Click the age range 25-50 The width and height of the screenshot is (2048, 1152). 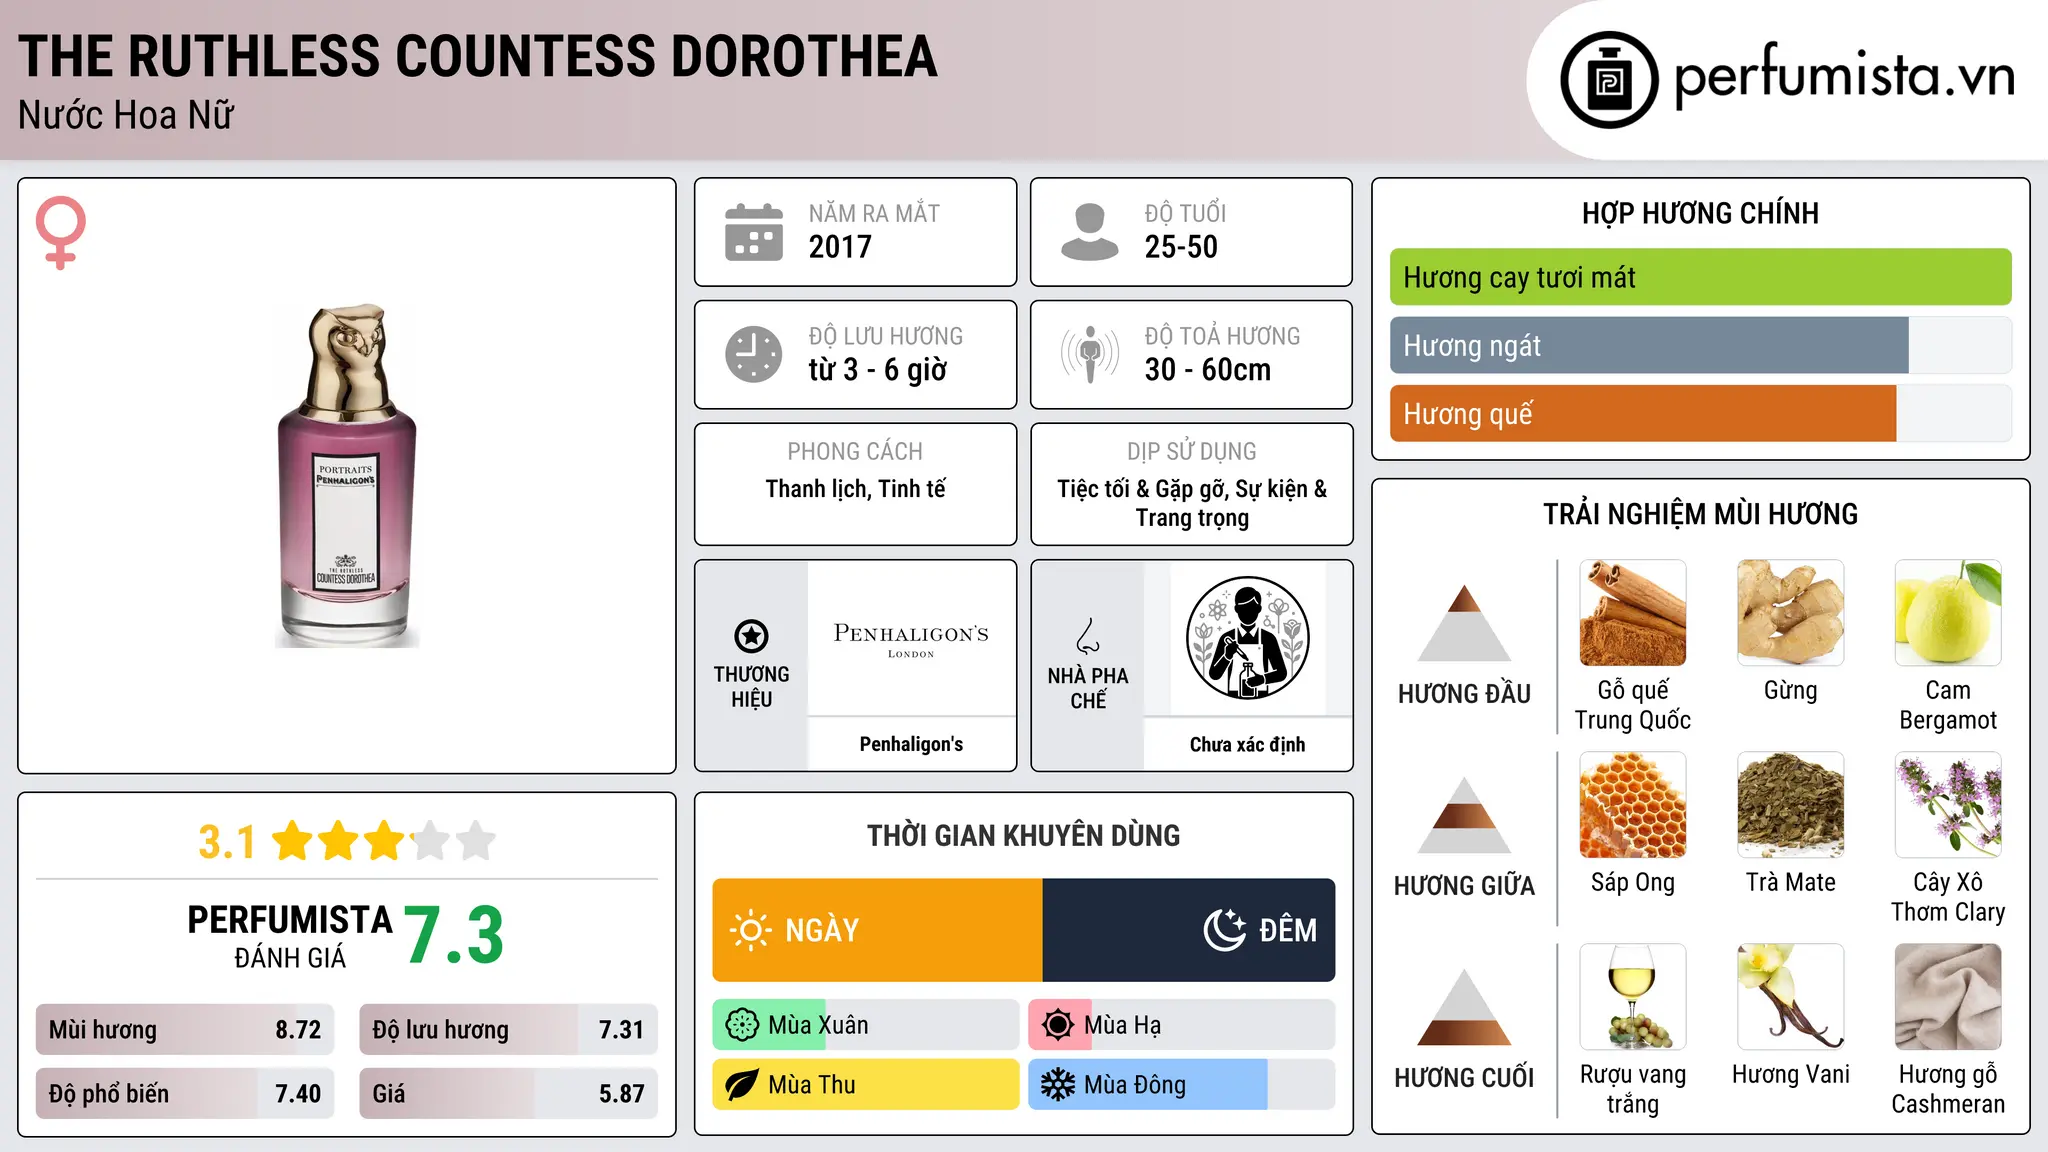(1181, 247)
